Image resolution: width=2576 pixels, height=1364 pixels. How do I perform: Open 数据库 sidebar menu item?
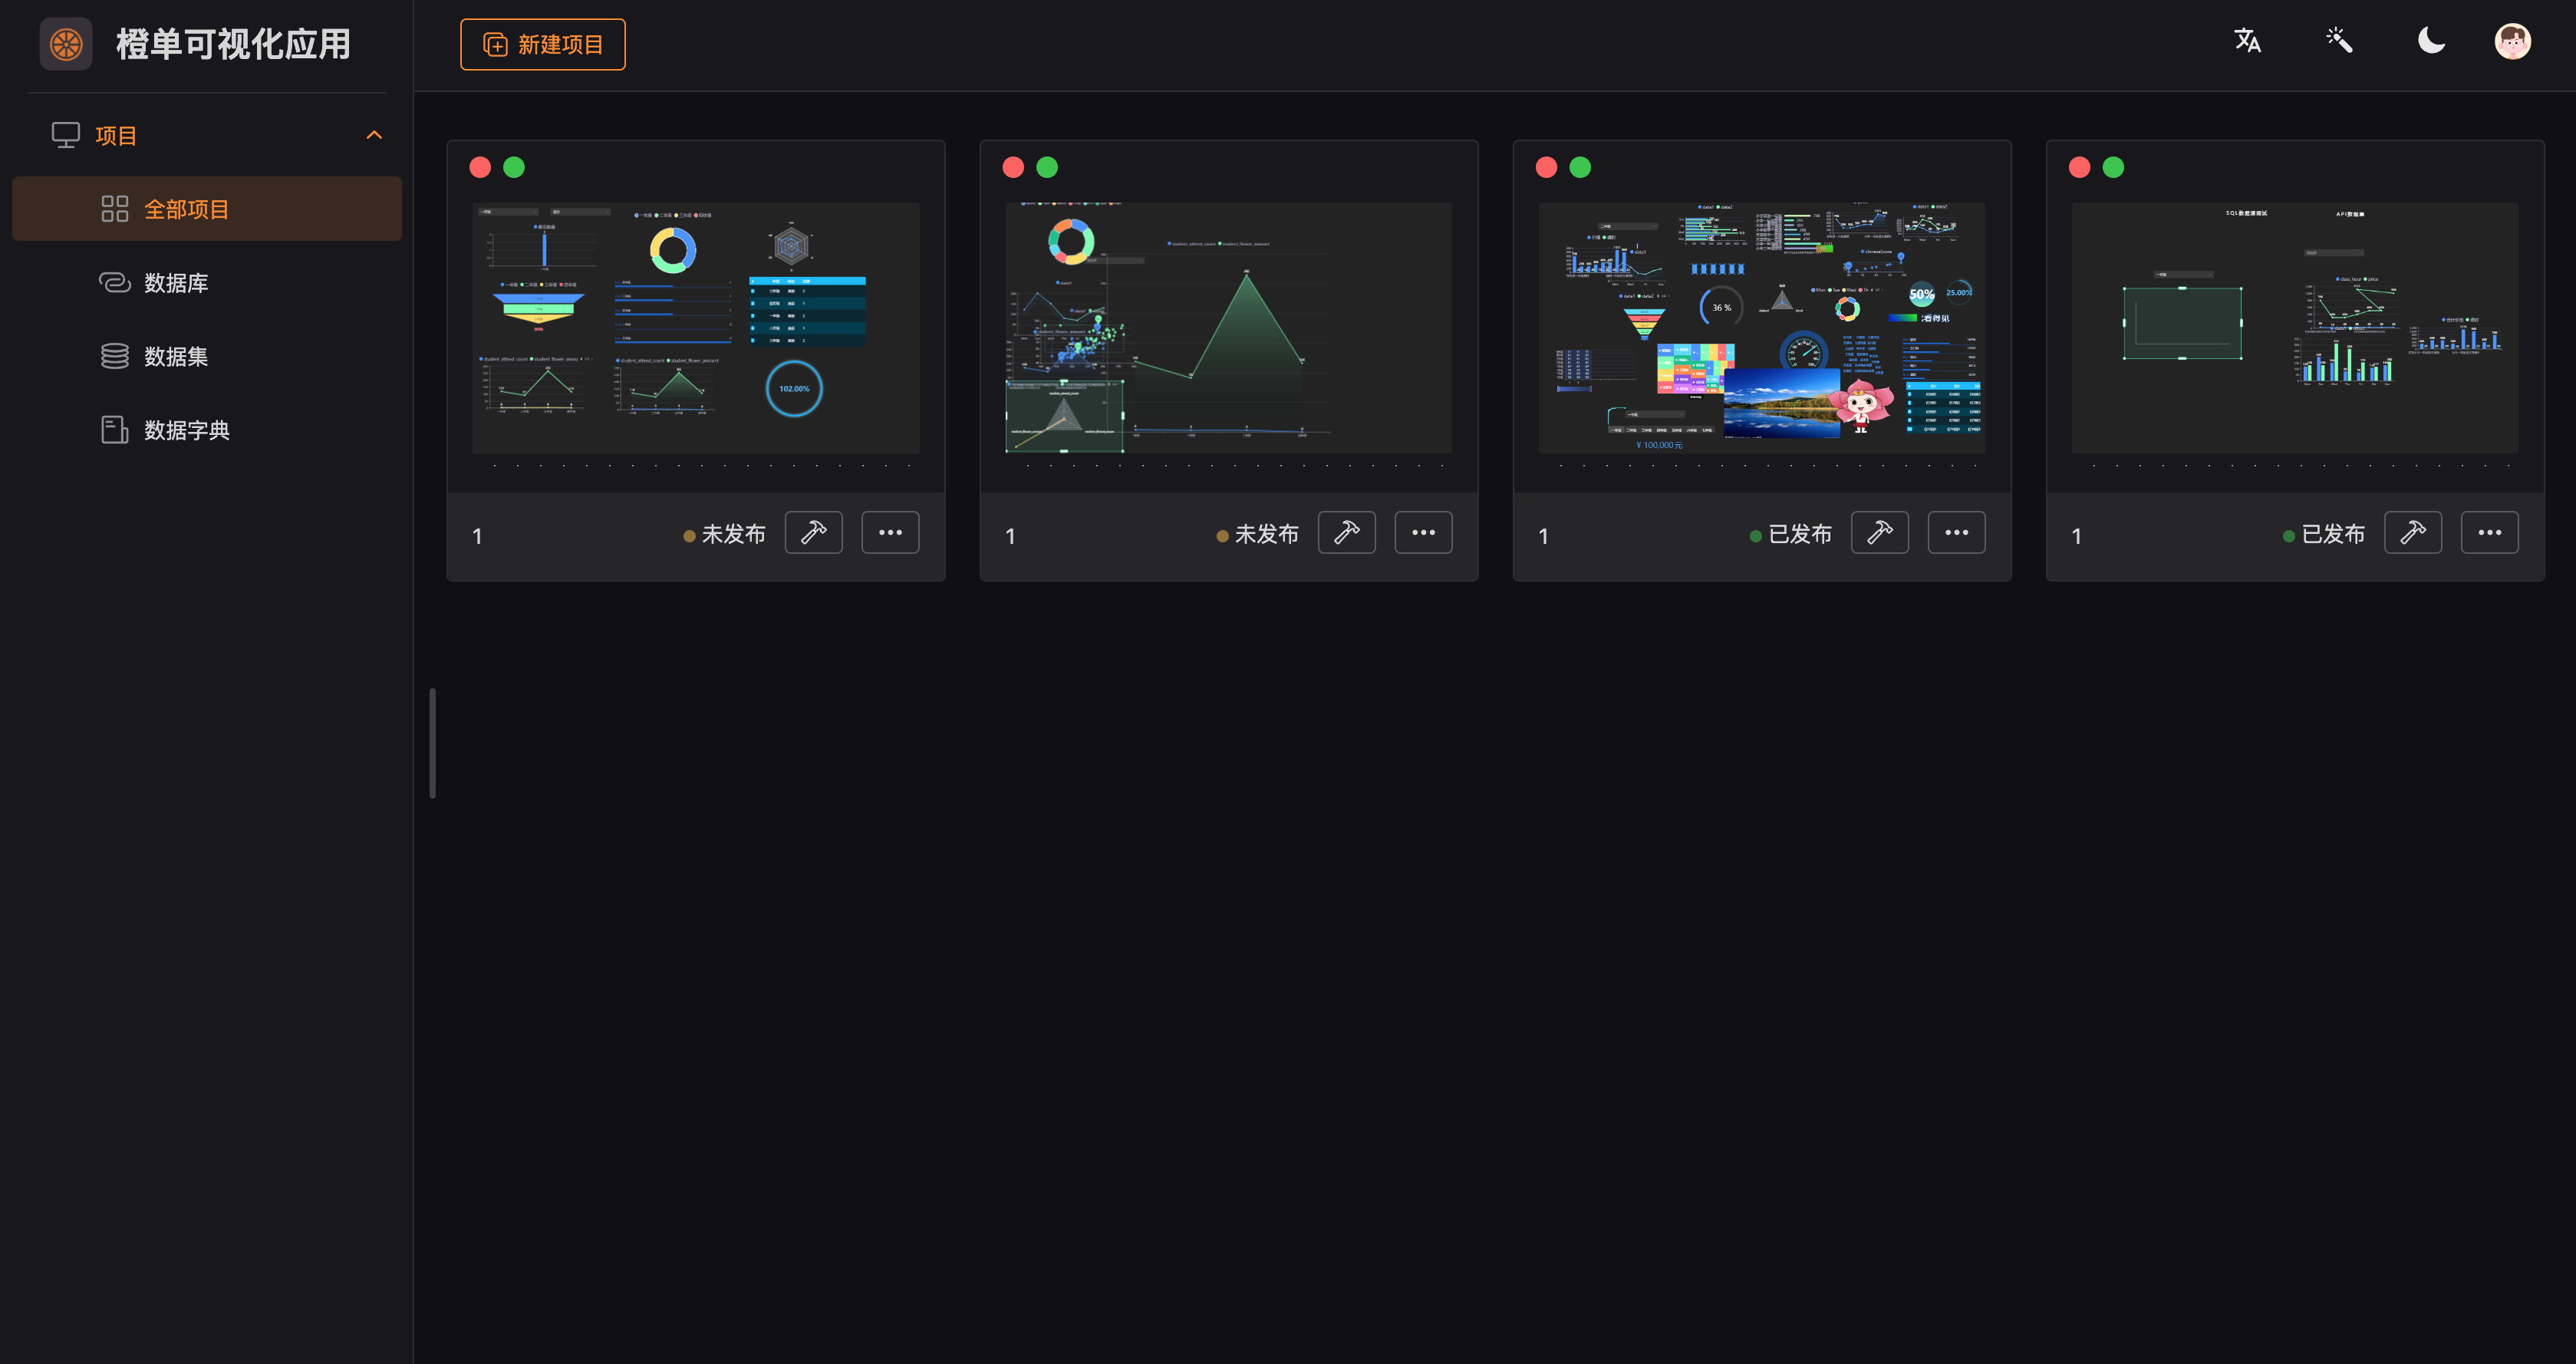[176, 283]
